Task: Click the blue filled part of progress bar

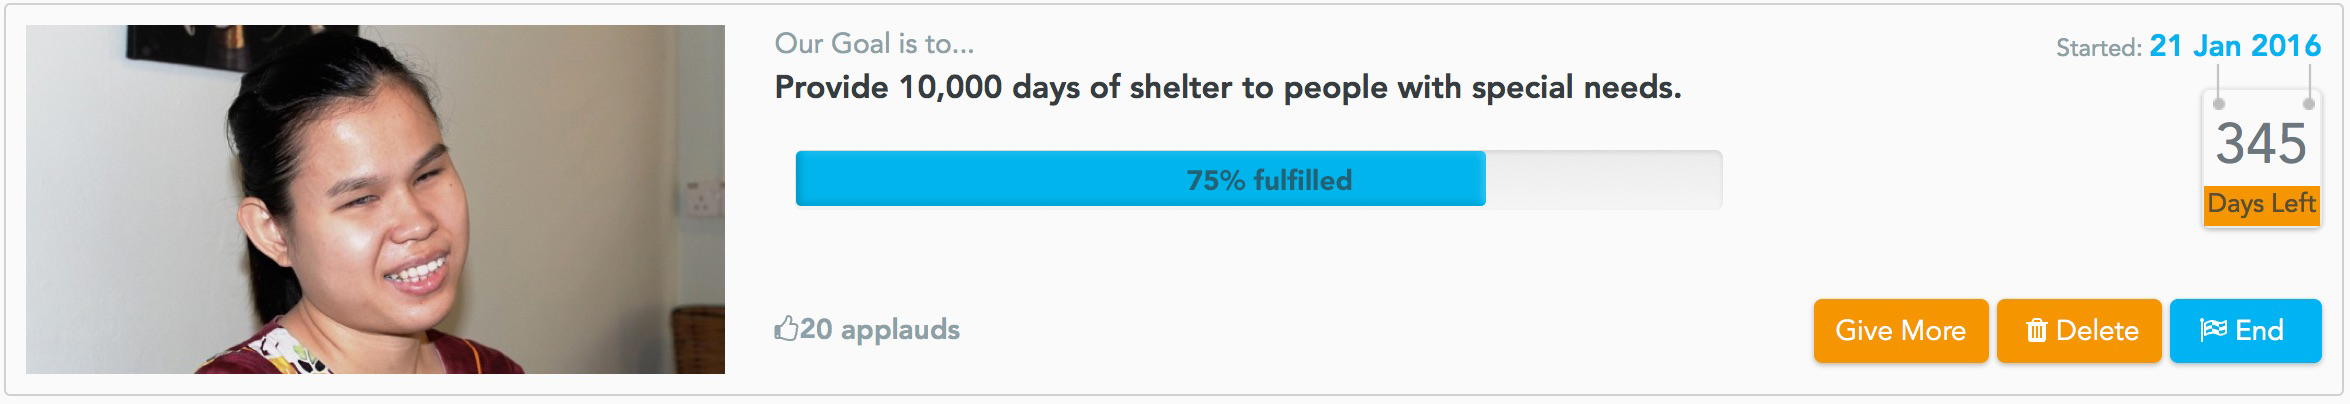Action: (x=1141, y=179)
